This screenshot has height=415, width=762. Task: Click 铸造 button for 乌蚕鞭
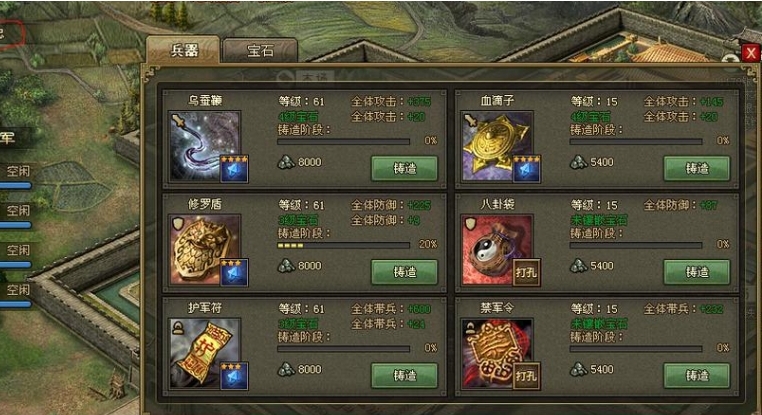pyautogui.click(x=404, y=168)
